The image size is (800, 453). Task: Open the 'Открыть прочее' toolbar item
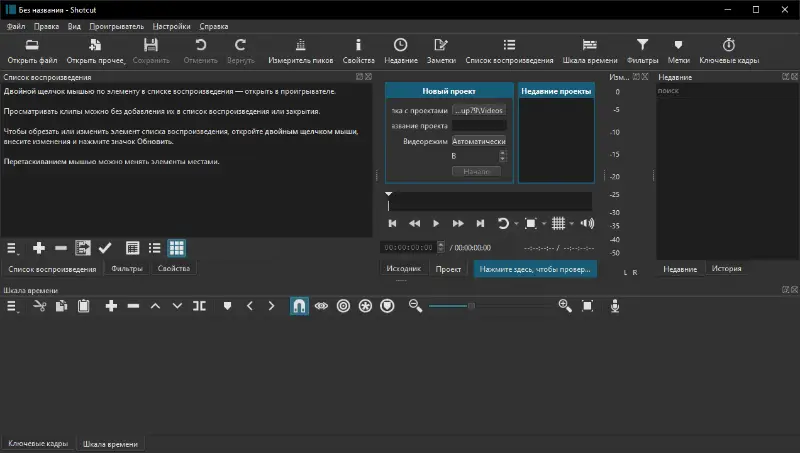pyautogui.click(x=95, y=52)
